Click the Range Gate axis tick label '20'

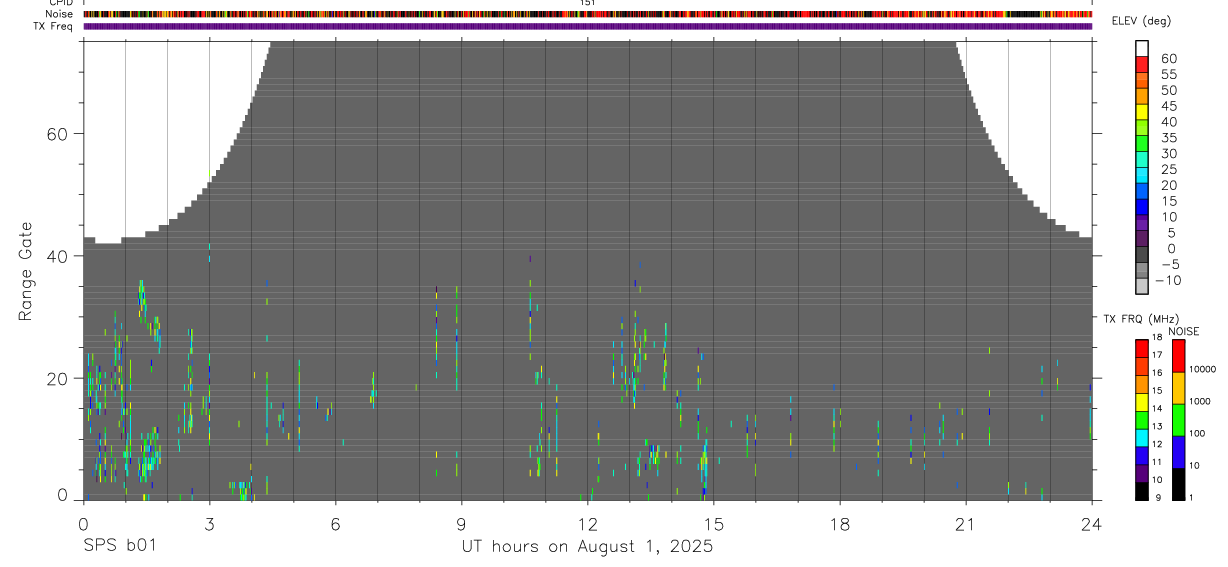click(56, 378)
